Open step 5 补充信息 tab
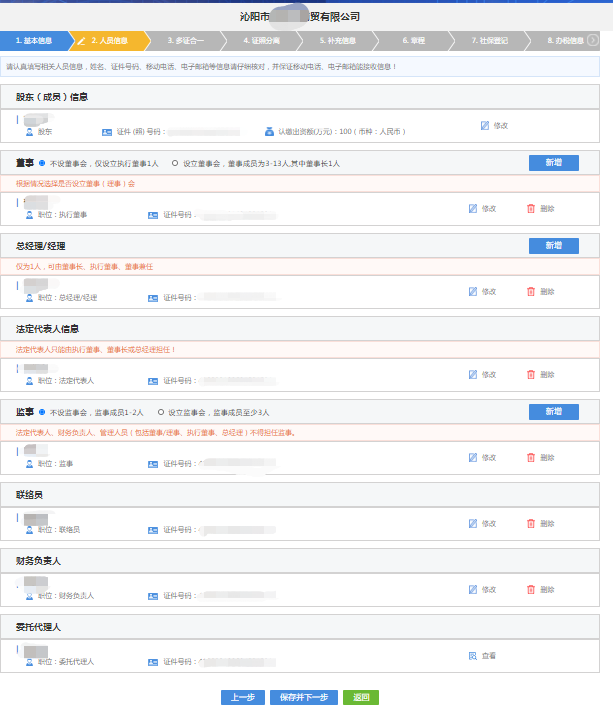613x715 pixels. (338, 41)
